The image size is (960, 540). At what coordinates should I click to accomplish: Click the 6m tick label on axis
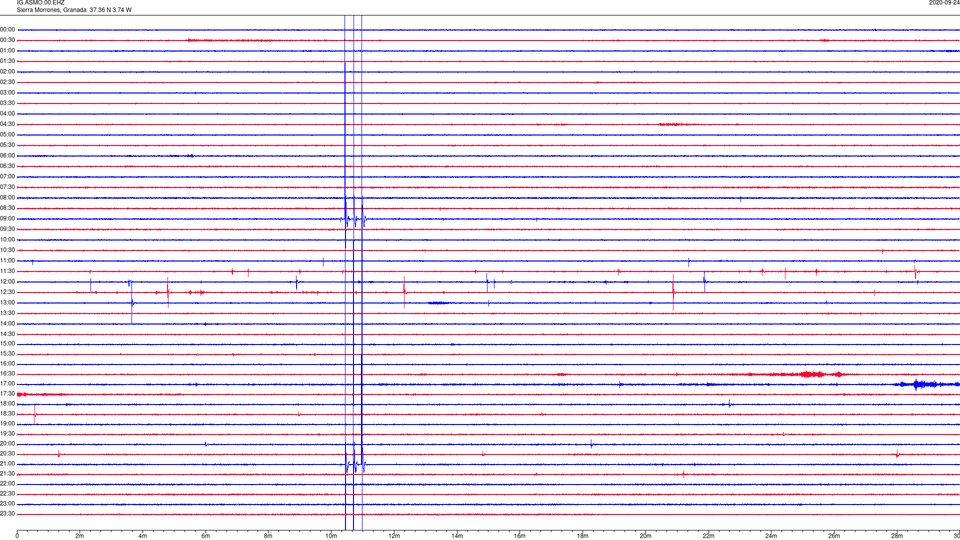[x=206, y=536]
